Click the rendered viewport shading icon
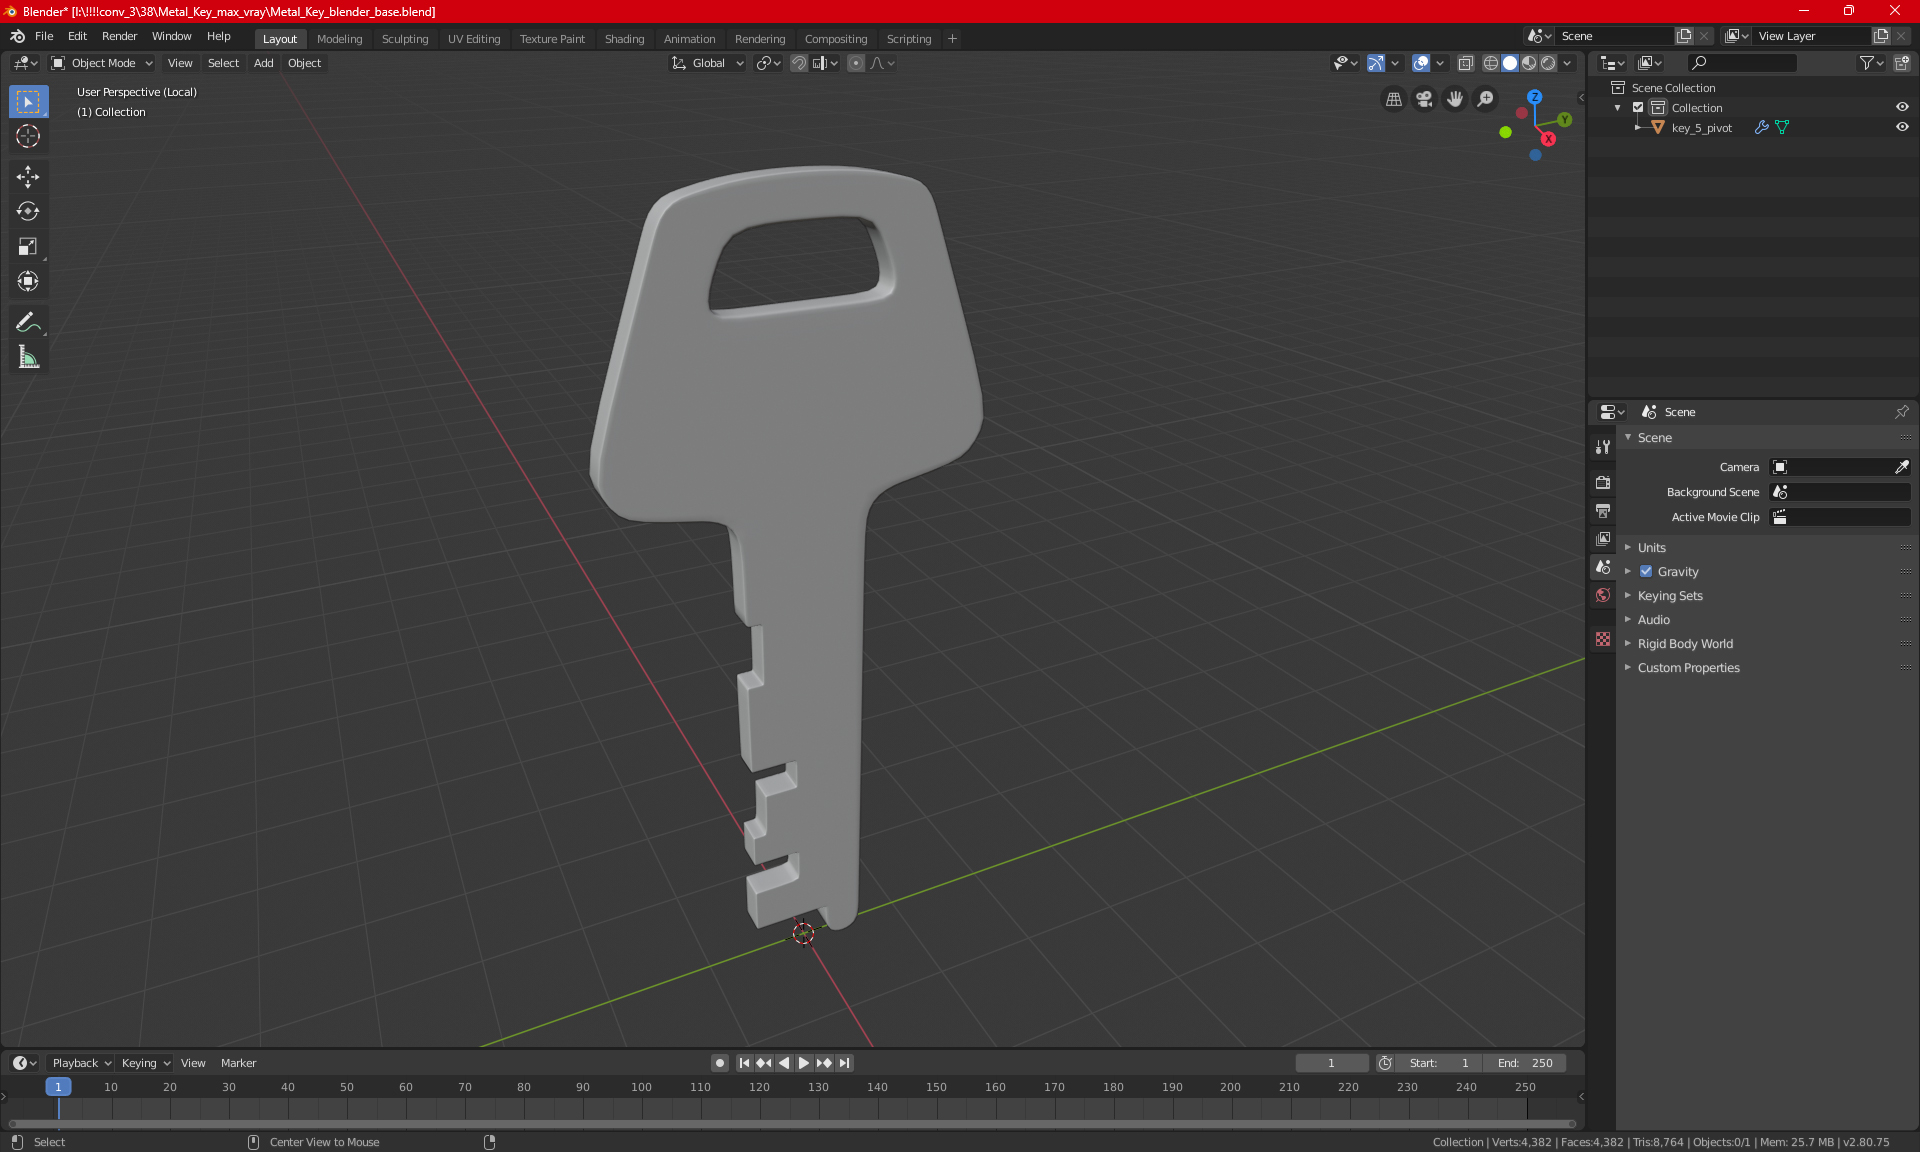The height and width of the screenshot is (1152, 1920). coord(1547,63)
